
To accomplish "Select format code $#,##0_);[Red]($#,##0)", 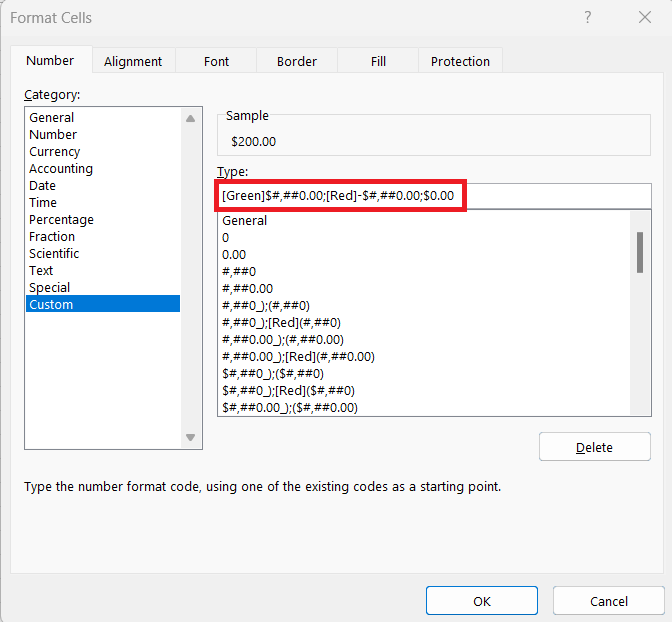I will tap(424, 391).
